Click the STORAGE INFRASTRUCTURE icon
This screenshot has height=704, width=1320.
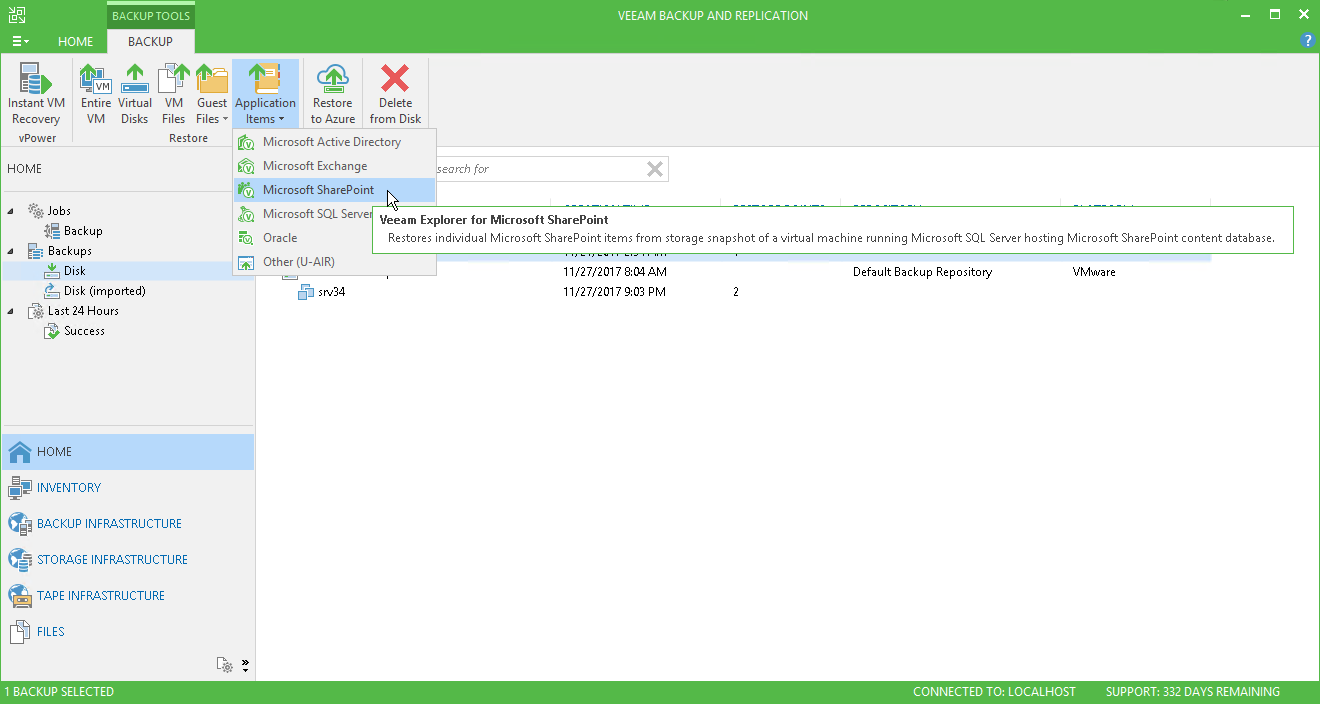pos(20,560)
